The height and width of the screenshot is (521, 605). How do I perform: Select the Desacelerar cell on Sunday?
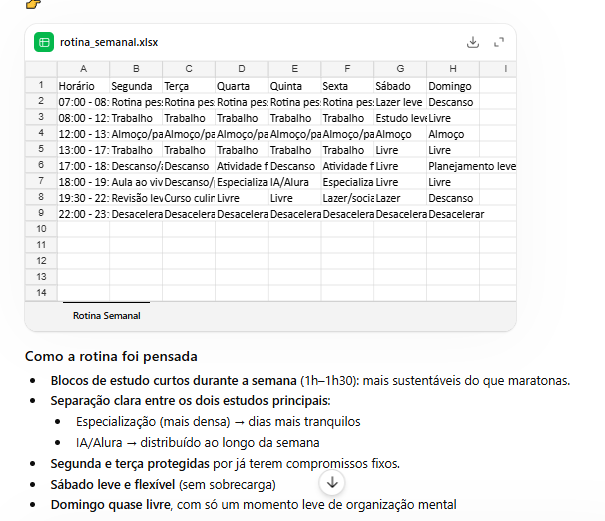point(453,214)
